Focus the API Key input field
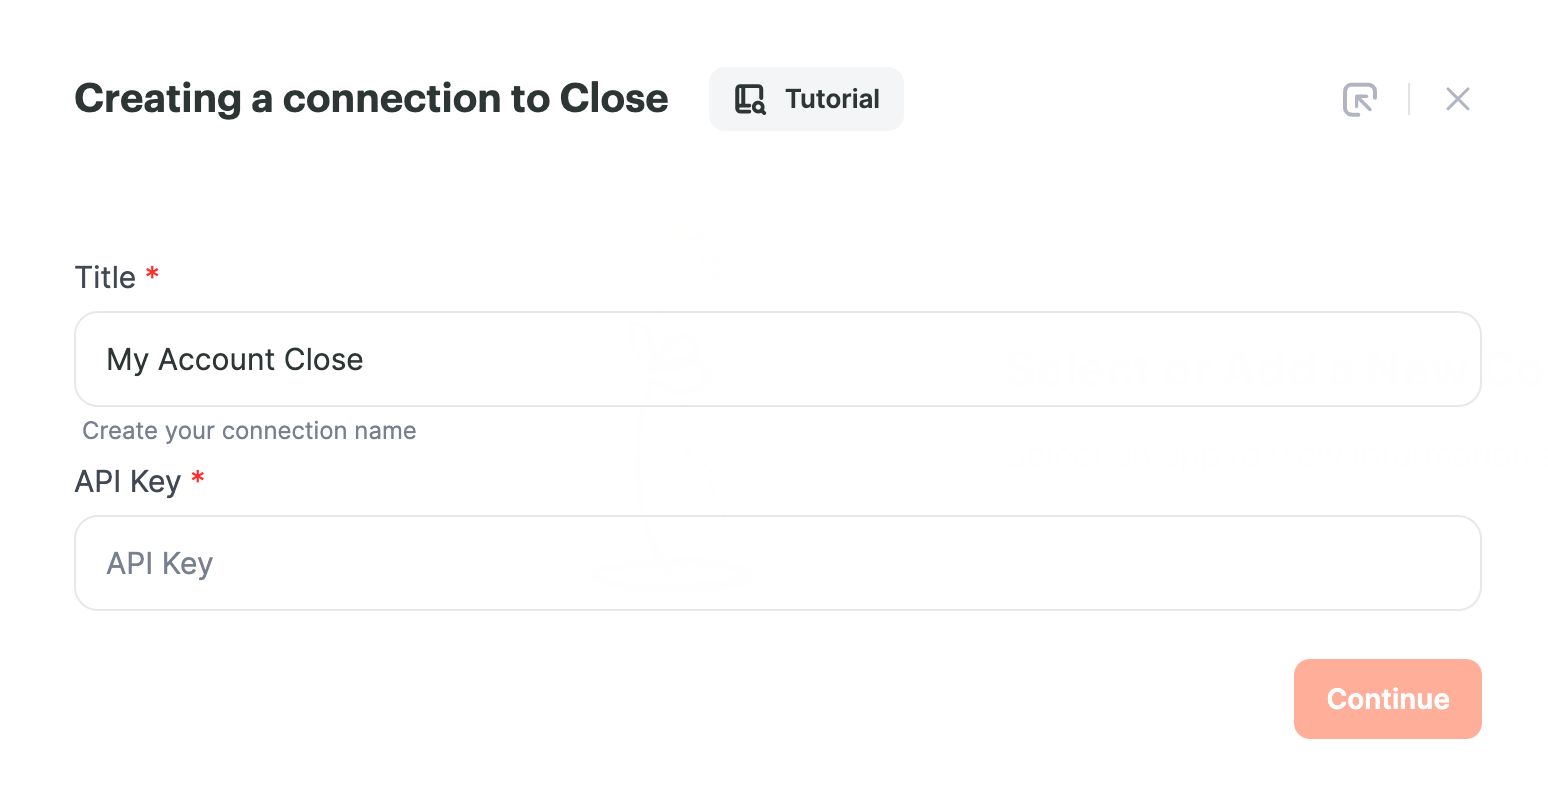The width and height of the screenshot is (1548, 806). point(778,563)
